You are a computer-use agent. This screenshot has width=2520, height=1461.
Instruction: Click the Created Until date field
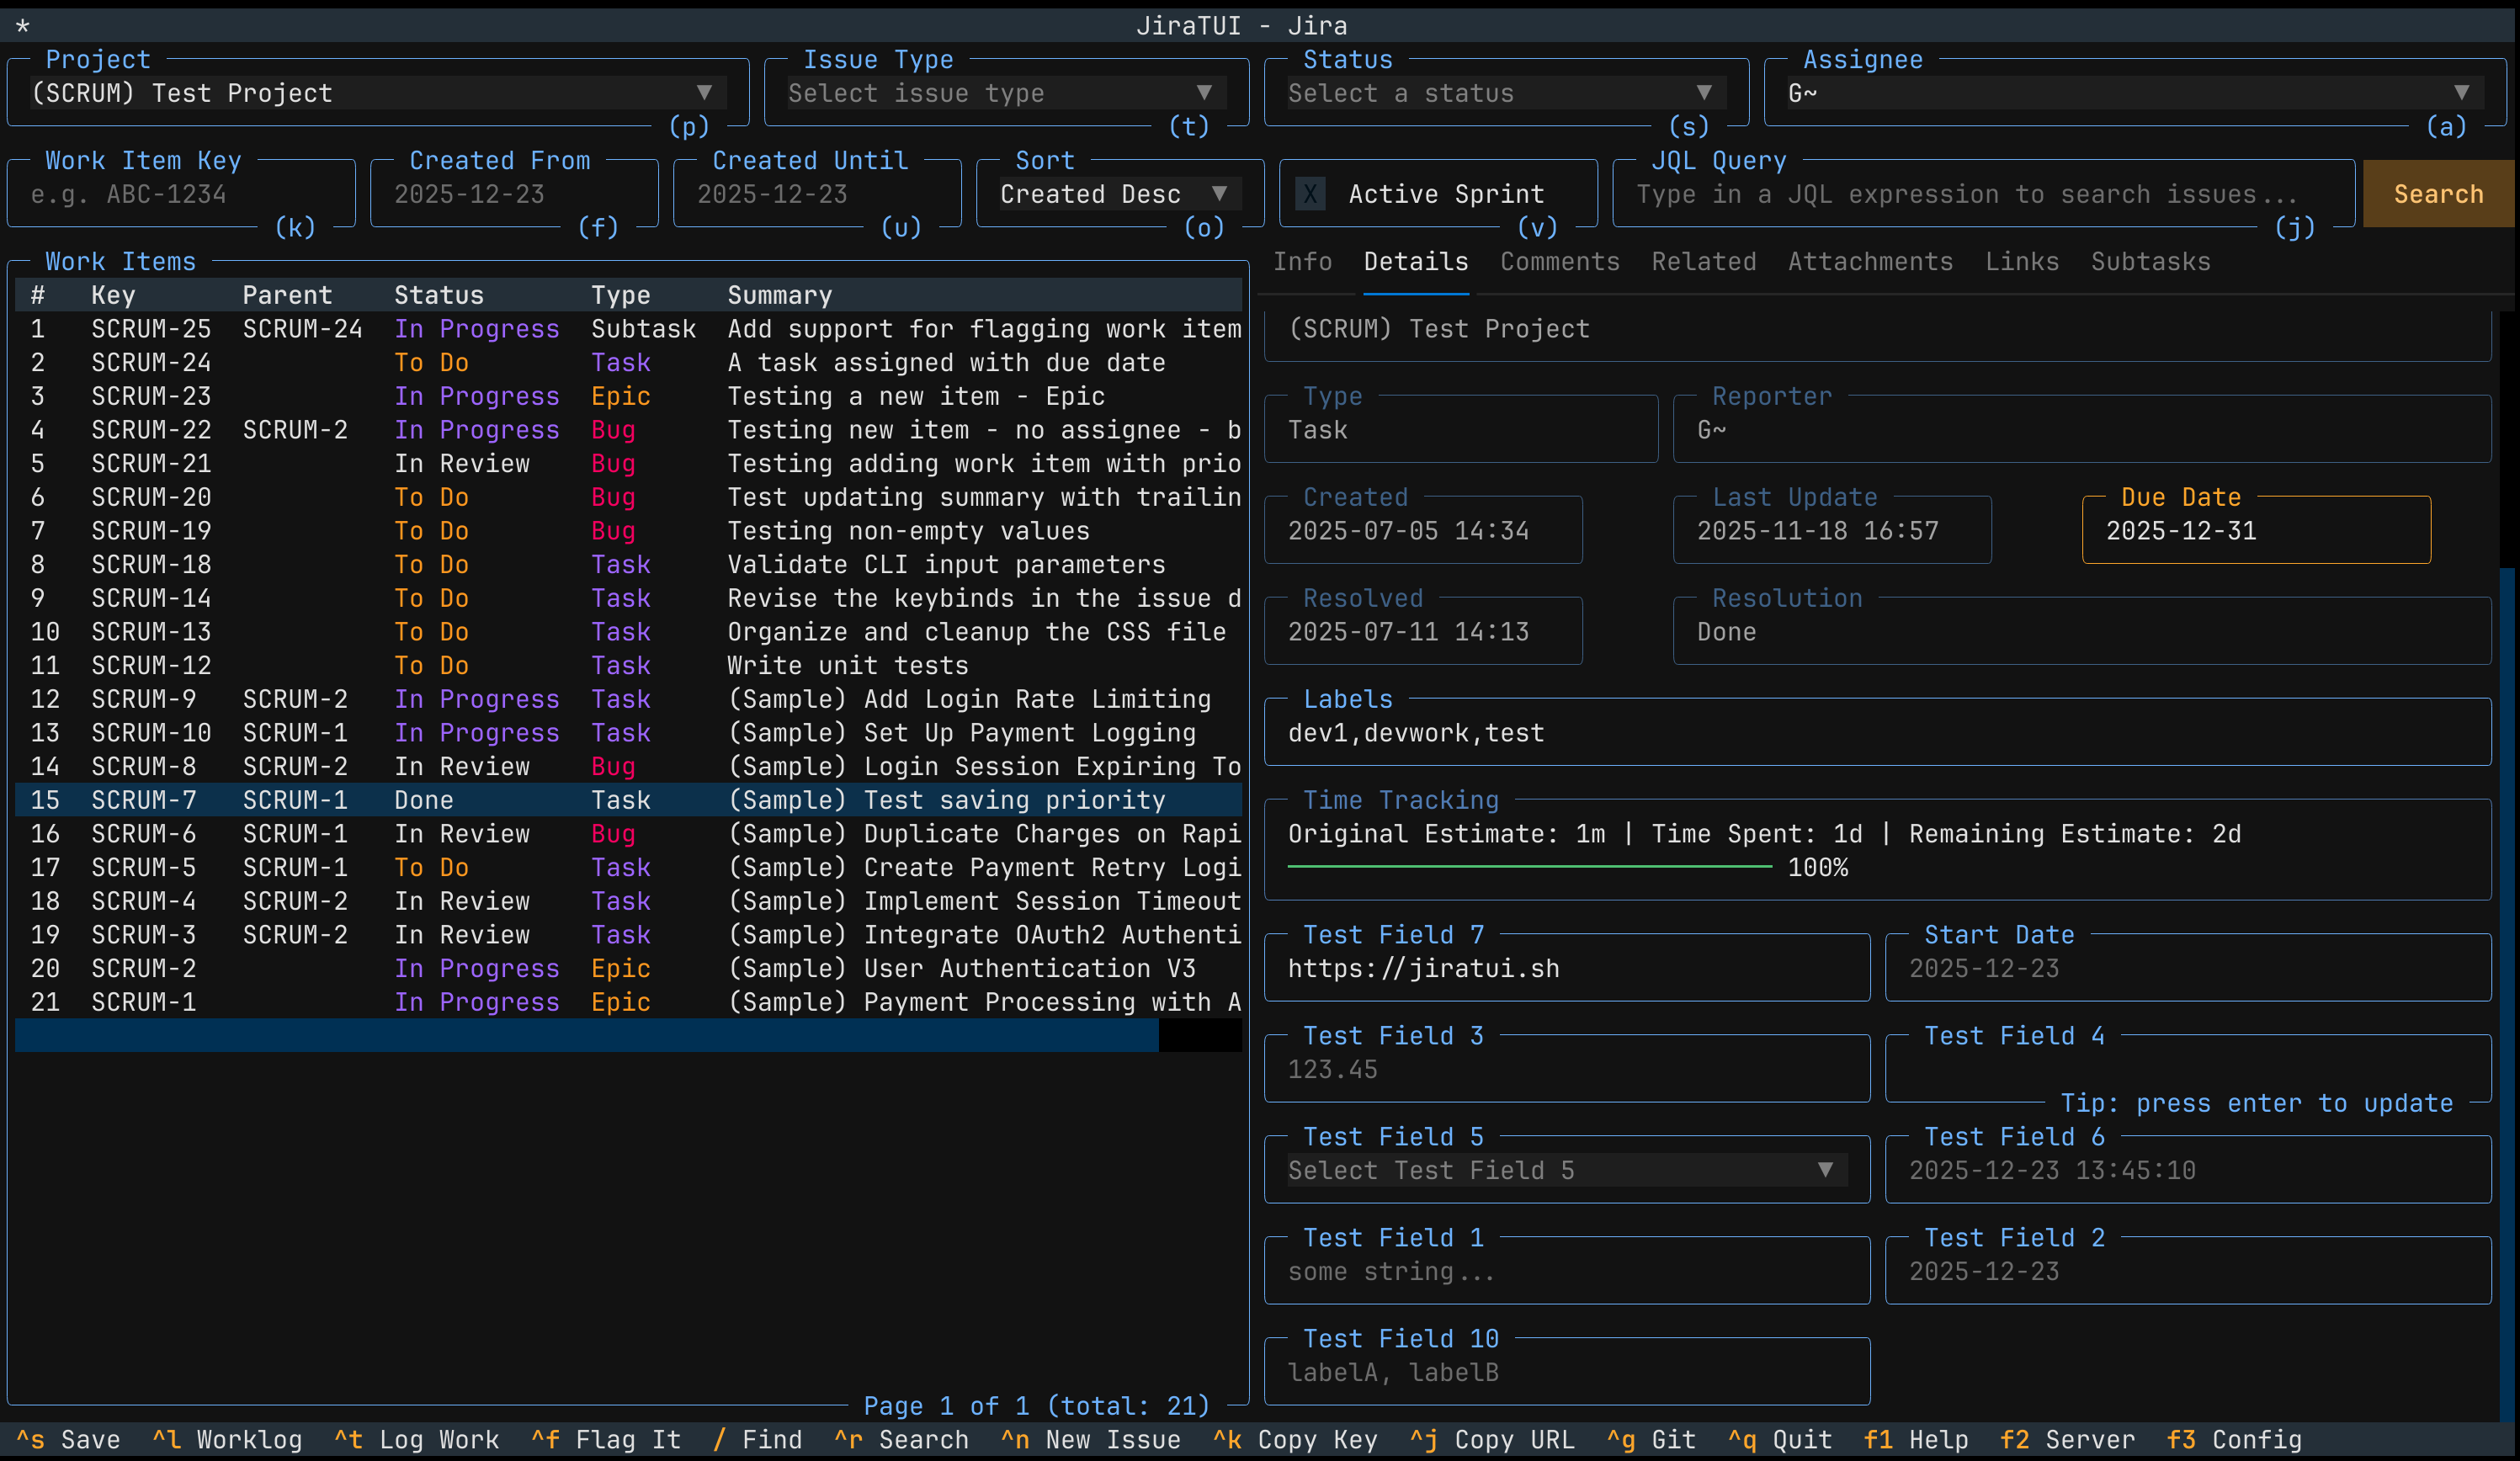point(817,194)
